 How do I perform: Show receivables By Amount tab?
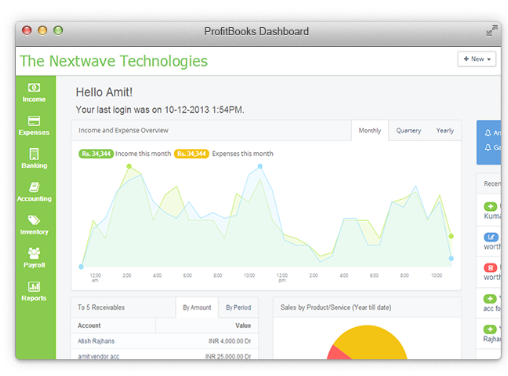[197, 307]
